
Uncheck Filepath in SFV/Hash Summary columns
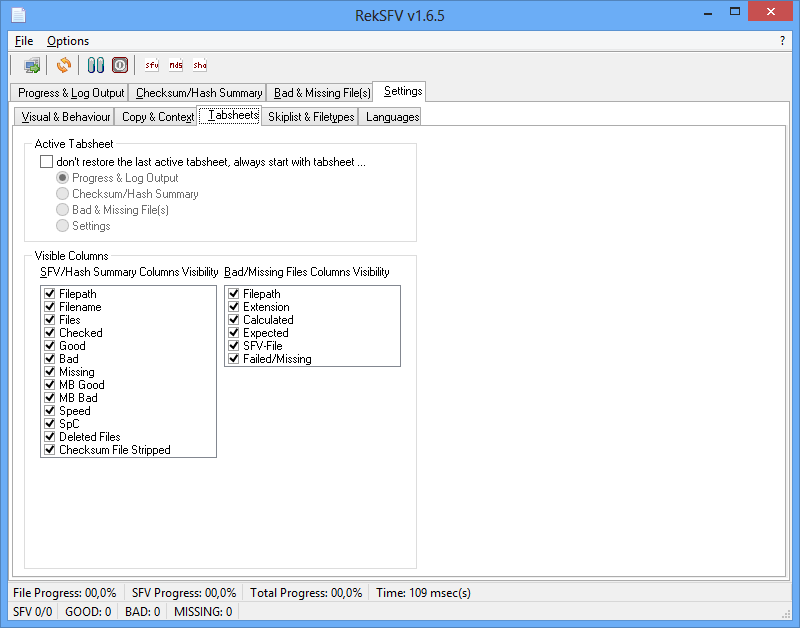pyautogui.click(x=49, y=293)
